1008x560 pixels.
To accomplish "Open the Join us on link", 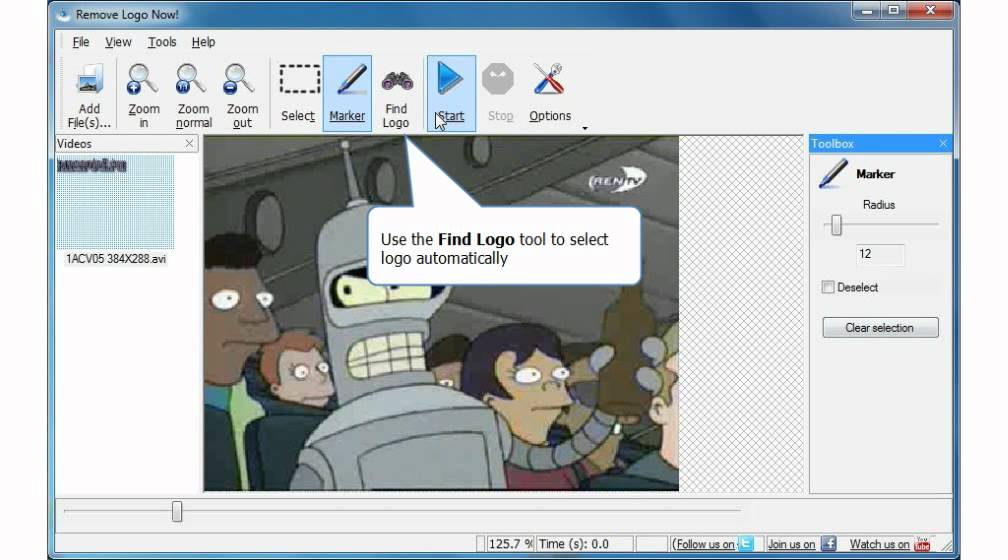I will pyautogui.click(x=791, y=544).
